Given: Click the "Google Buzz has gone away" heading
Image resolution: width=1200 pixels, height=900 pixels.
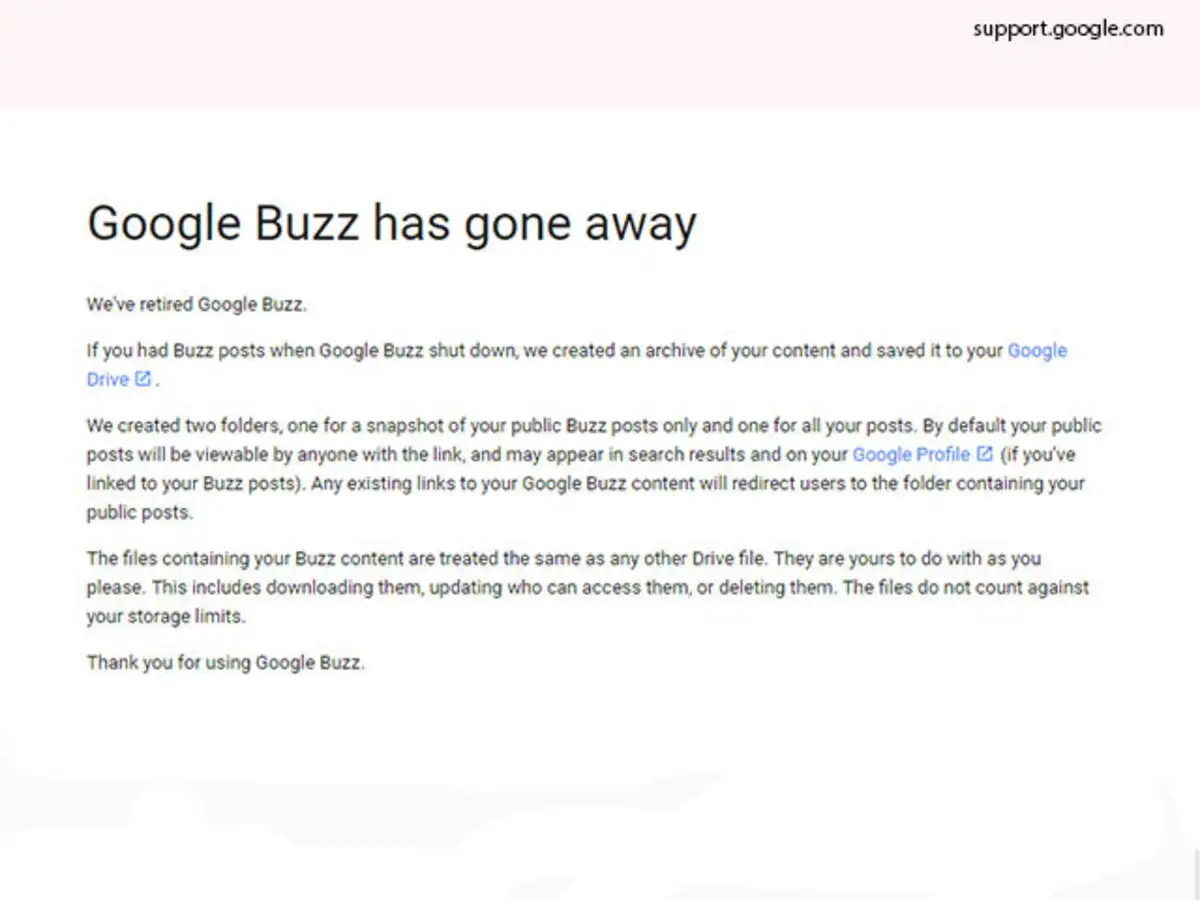Looking at the screenshot, I should 391,223.
